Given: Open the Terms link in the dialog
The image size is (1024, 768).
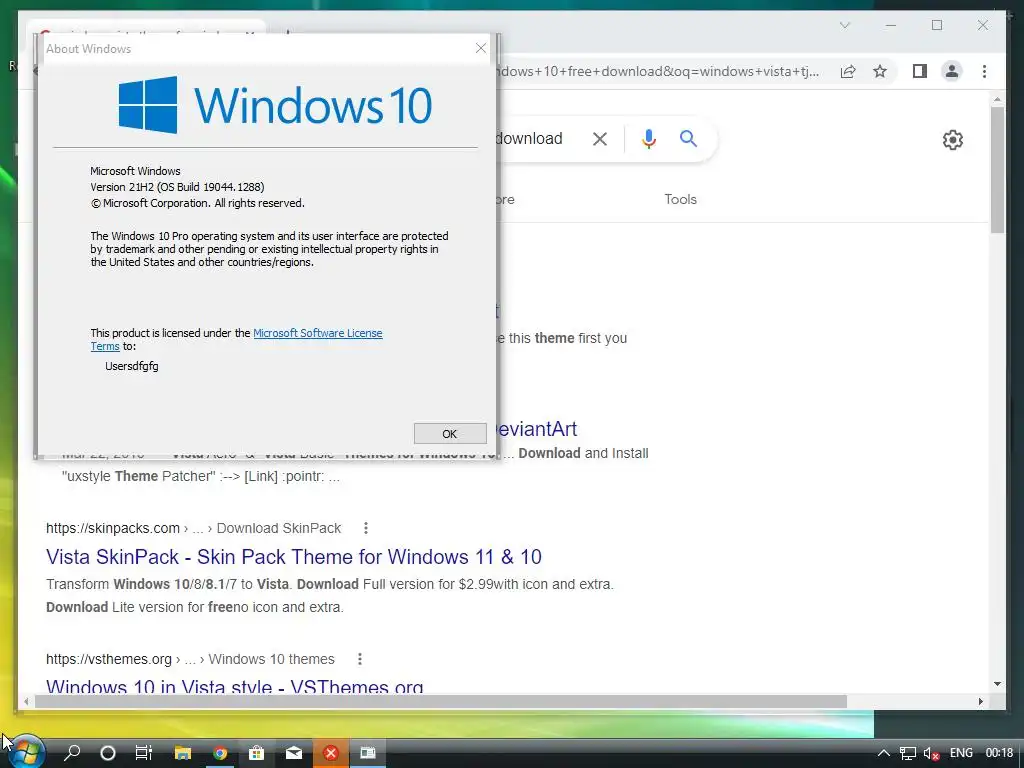Looking at the screenshot, I should (x=105, y=346).
